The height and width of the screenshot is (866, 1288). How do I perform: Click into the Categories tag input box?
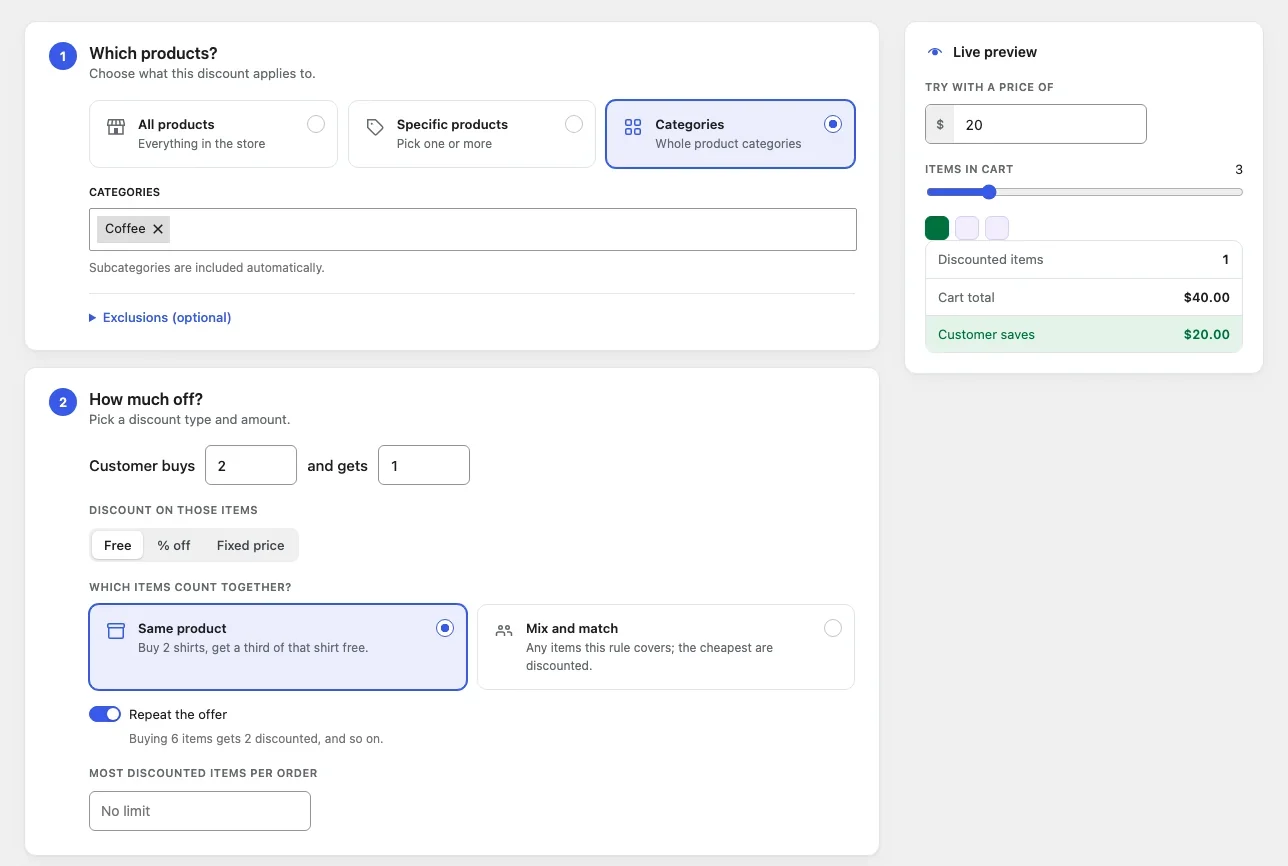tap(473, 229)
